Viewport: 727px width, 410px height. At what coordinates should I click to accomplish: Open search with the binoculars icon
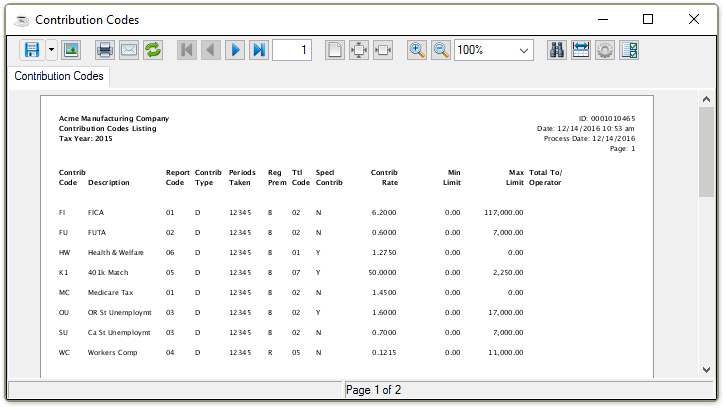557,50
